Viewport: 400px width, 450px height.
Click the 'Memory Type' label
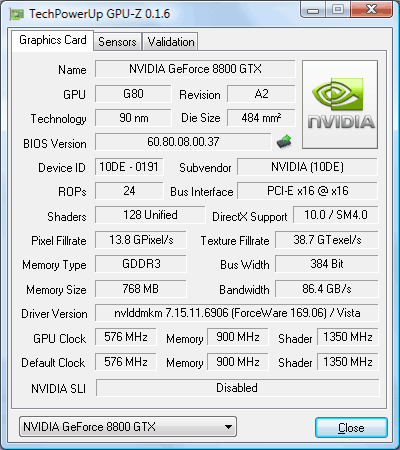(x=54, y=265)
